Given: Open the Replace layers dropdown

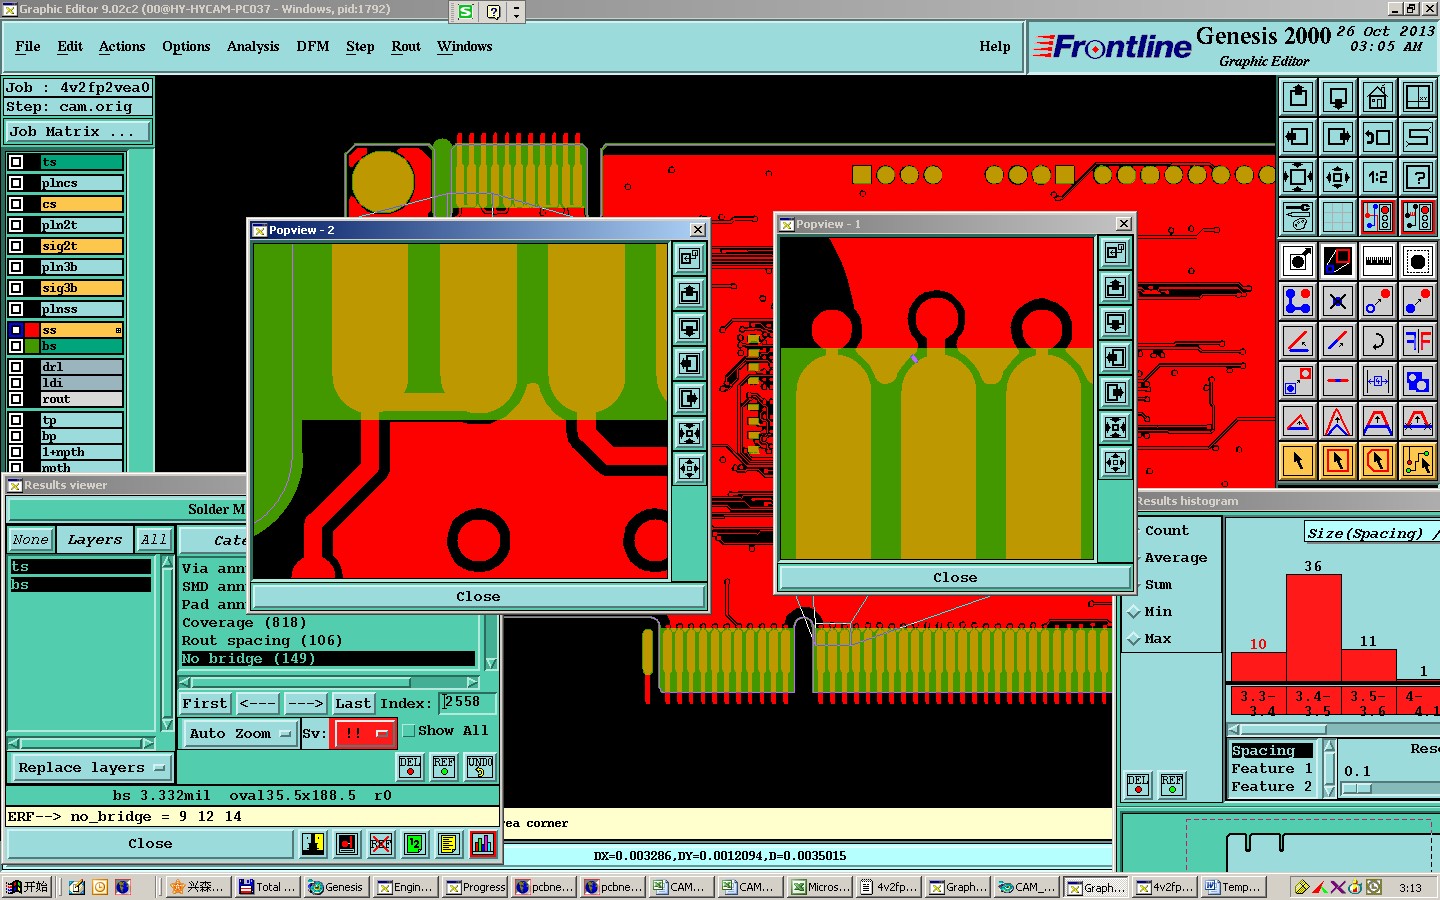Looking at the screenshot, I should pos(91,768).
